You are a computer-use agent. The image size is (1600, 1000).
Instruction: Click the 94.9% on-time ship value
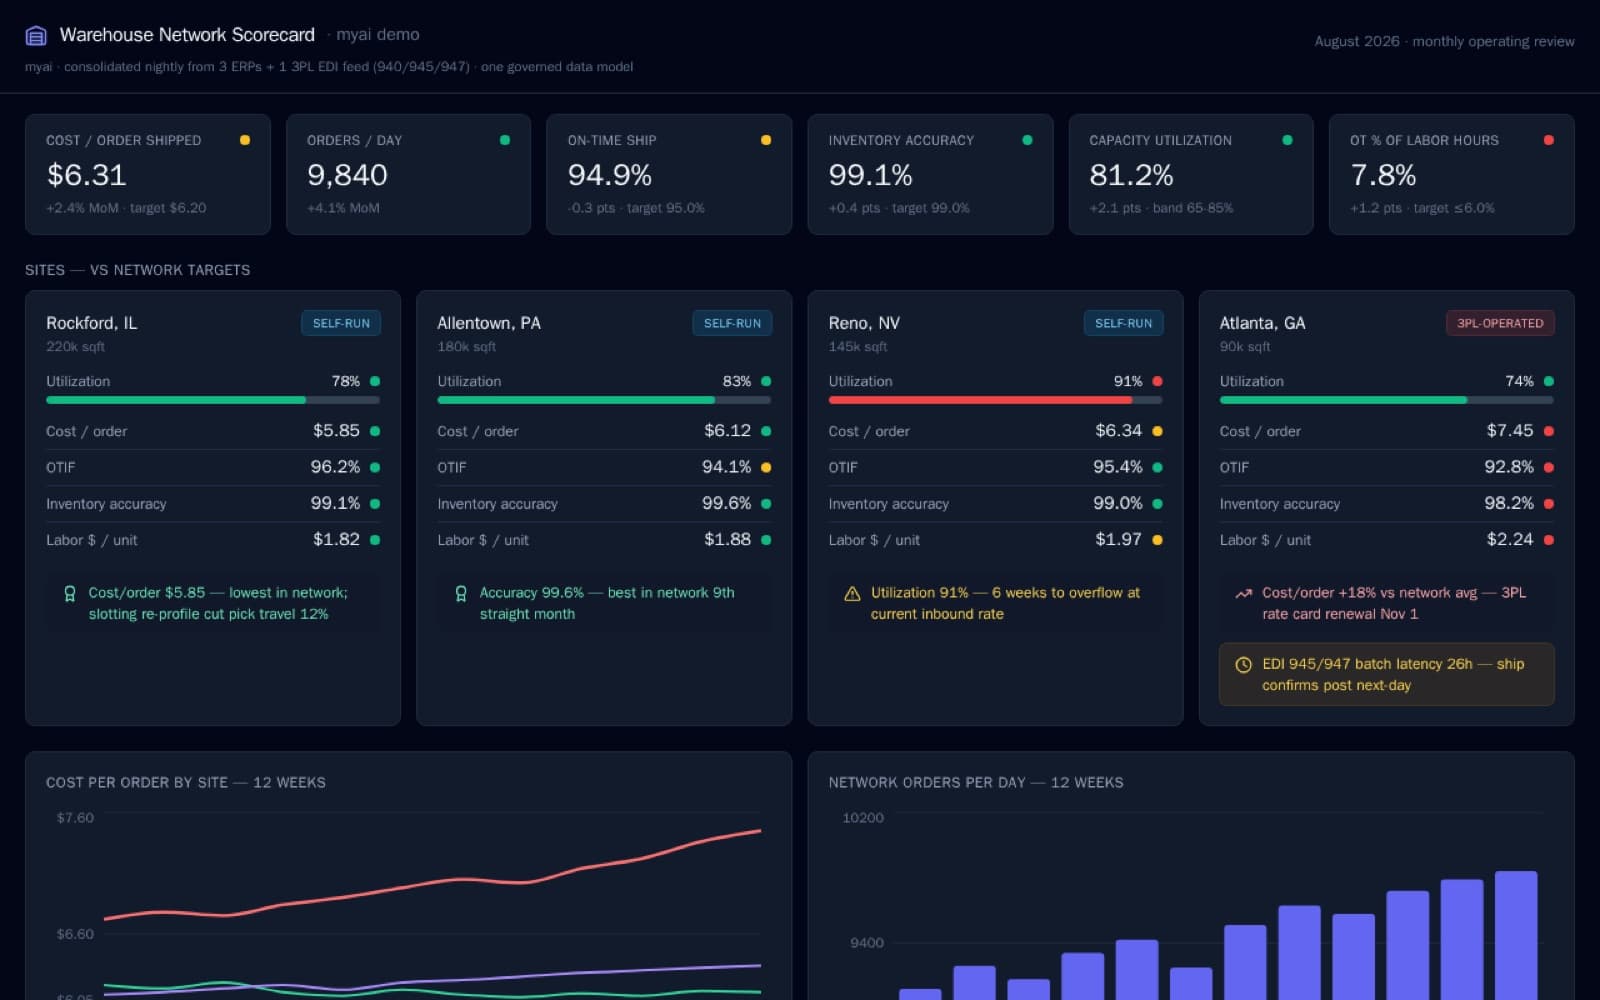tap(609, 175)
